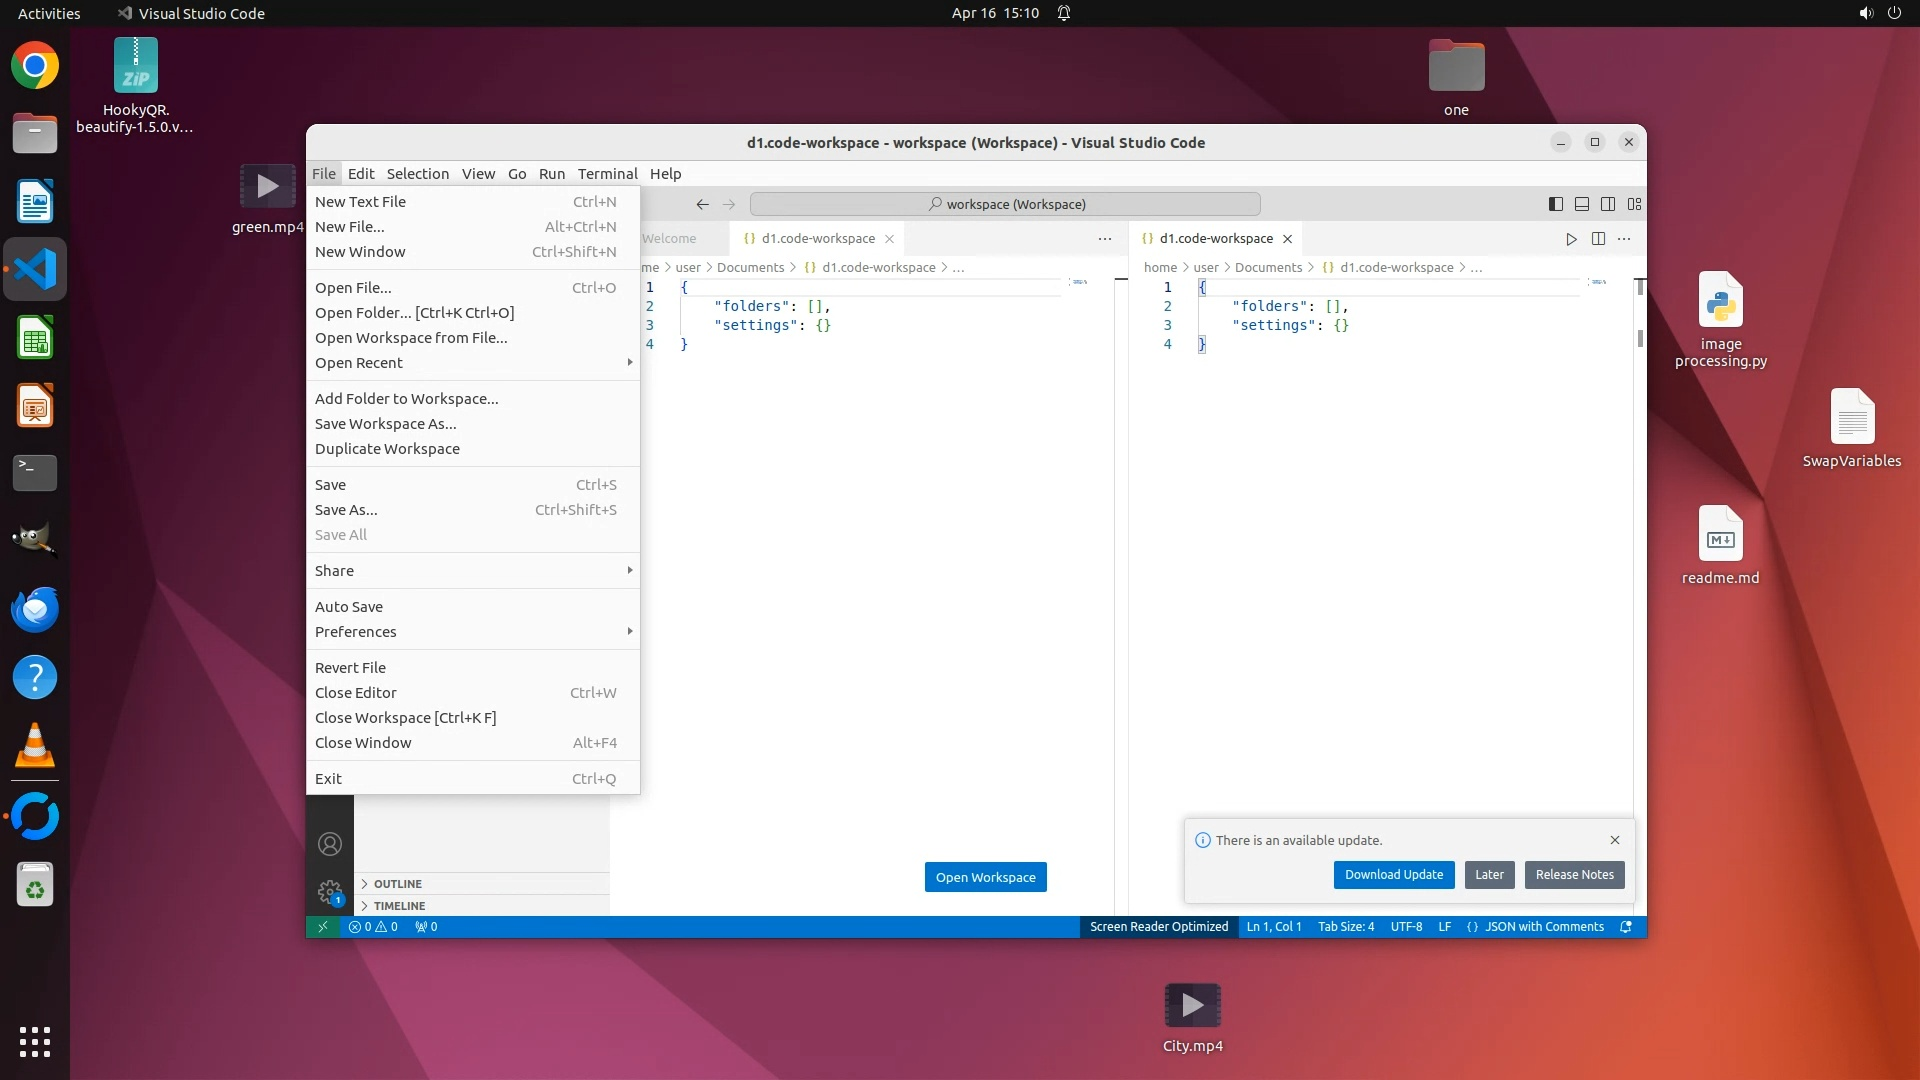
Task: Click the Go Back arrow icon
Action: [x=702, y=204]
